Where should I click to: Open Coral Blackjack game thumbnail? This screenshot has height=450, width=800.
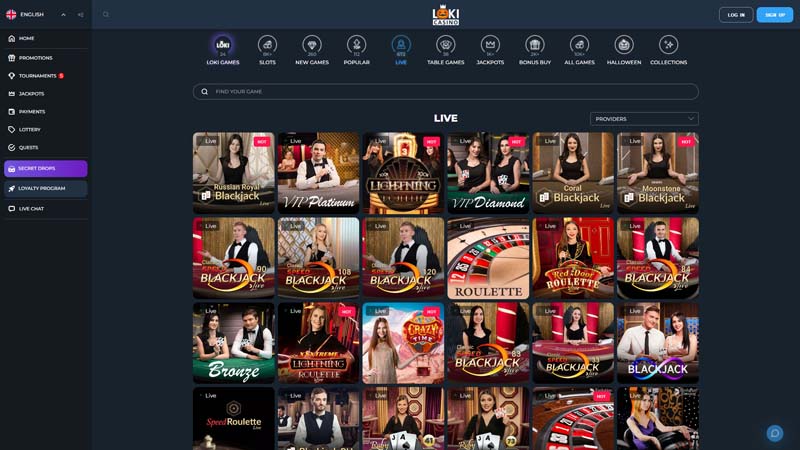[x=573, y=173]
